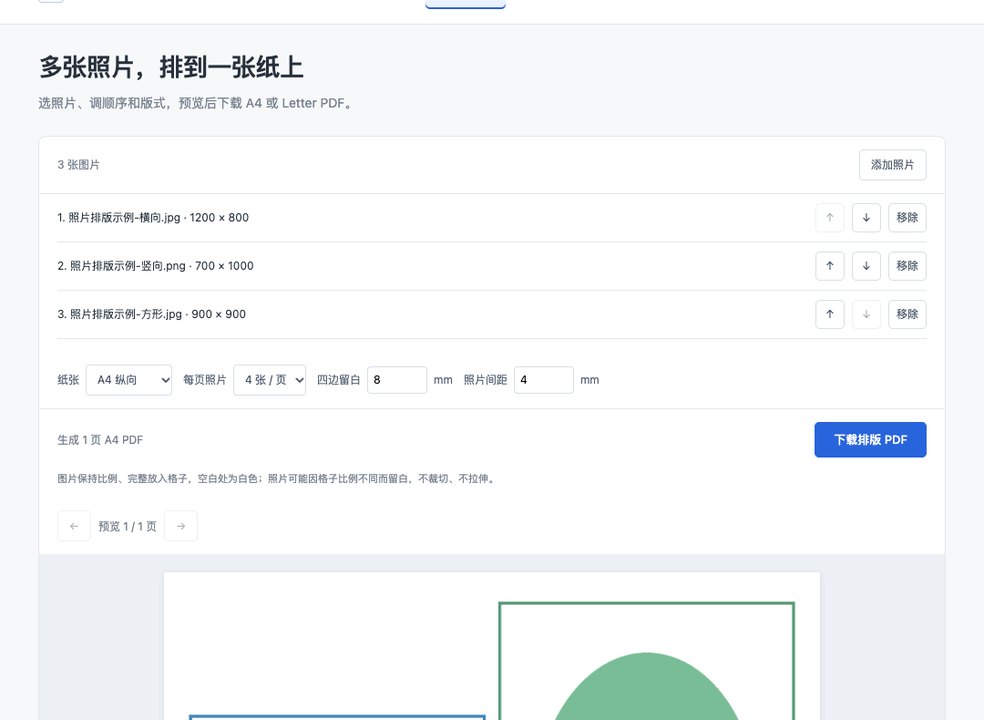Click the 生成 1 页 A4 PDF status text

100,440
